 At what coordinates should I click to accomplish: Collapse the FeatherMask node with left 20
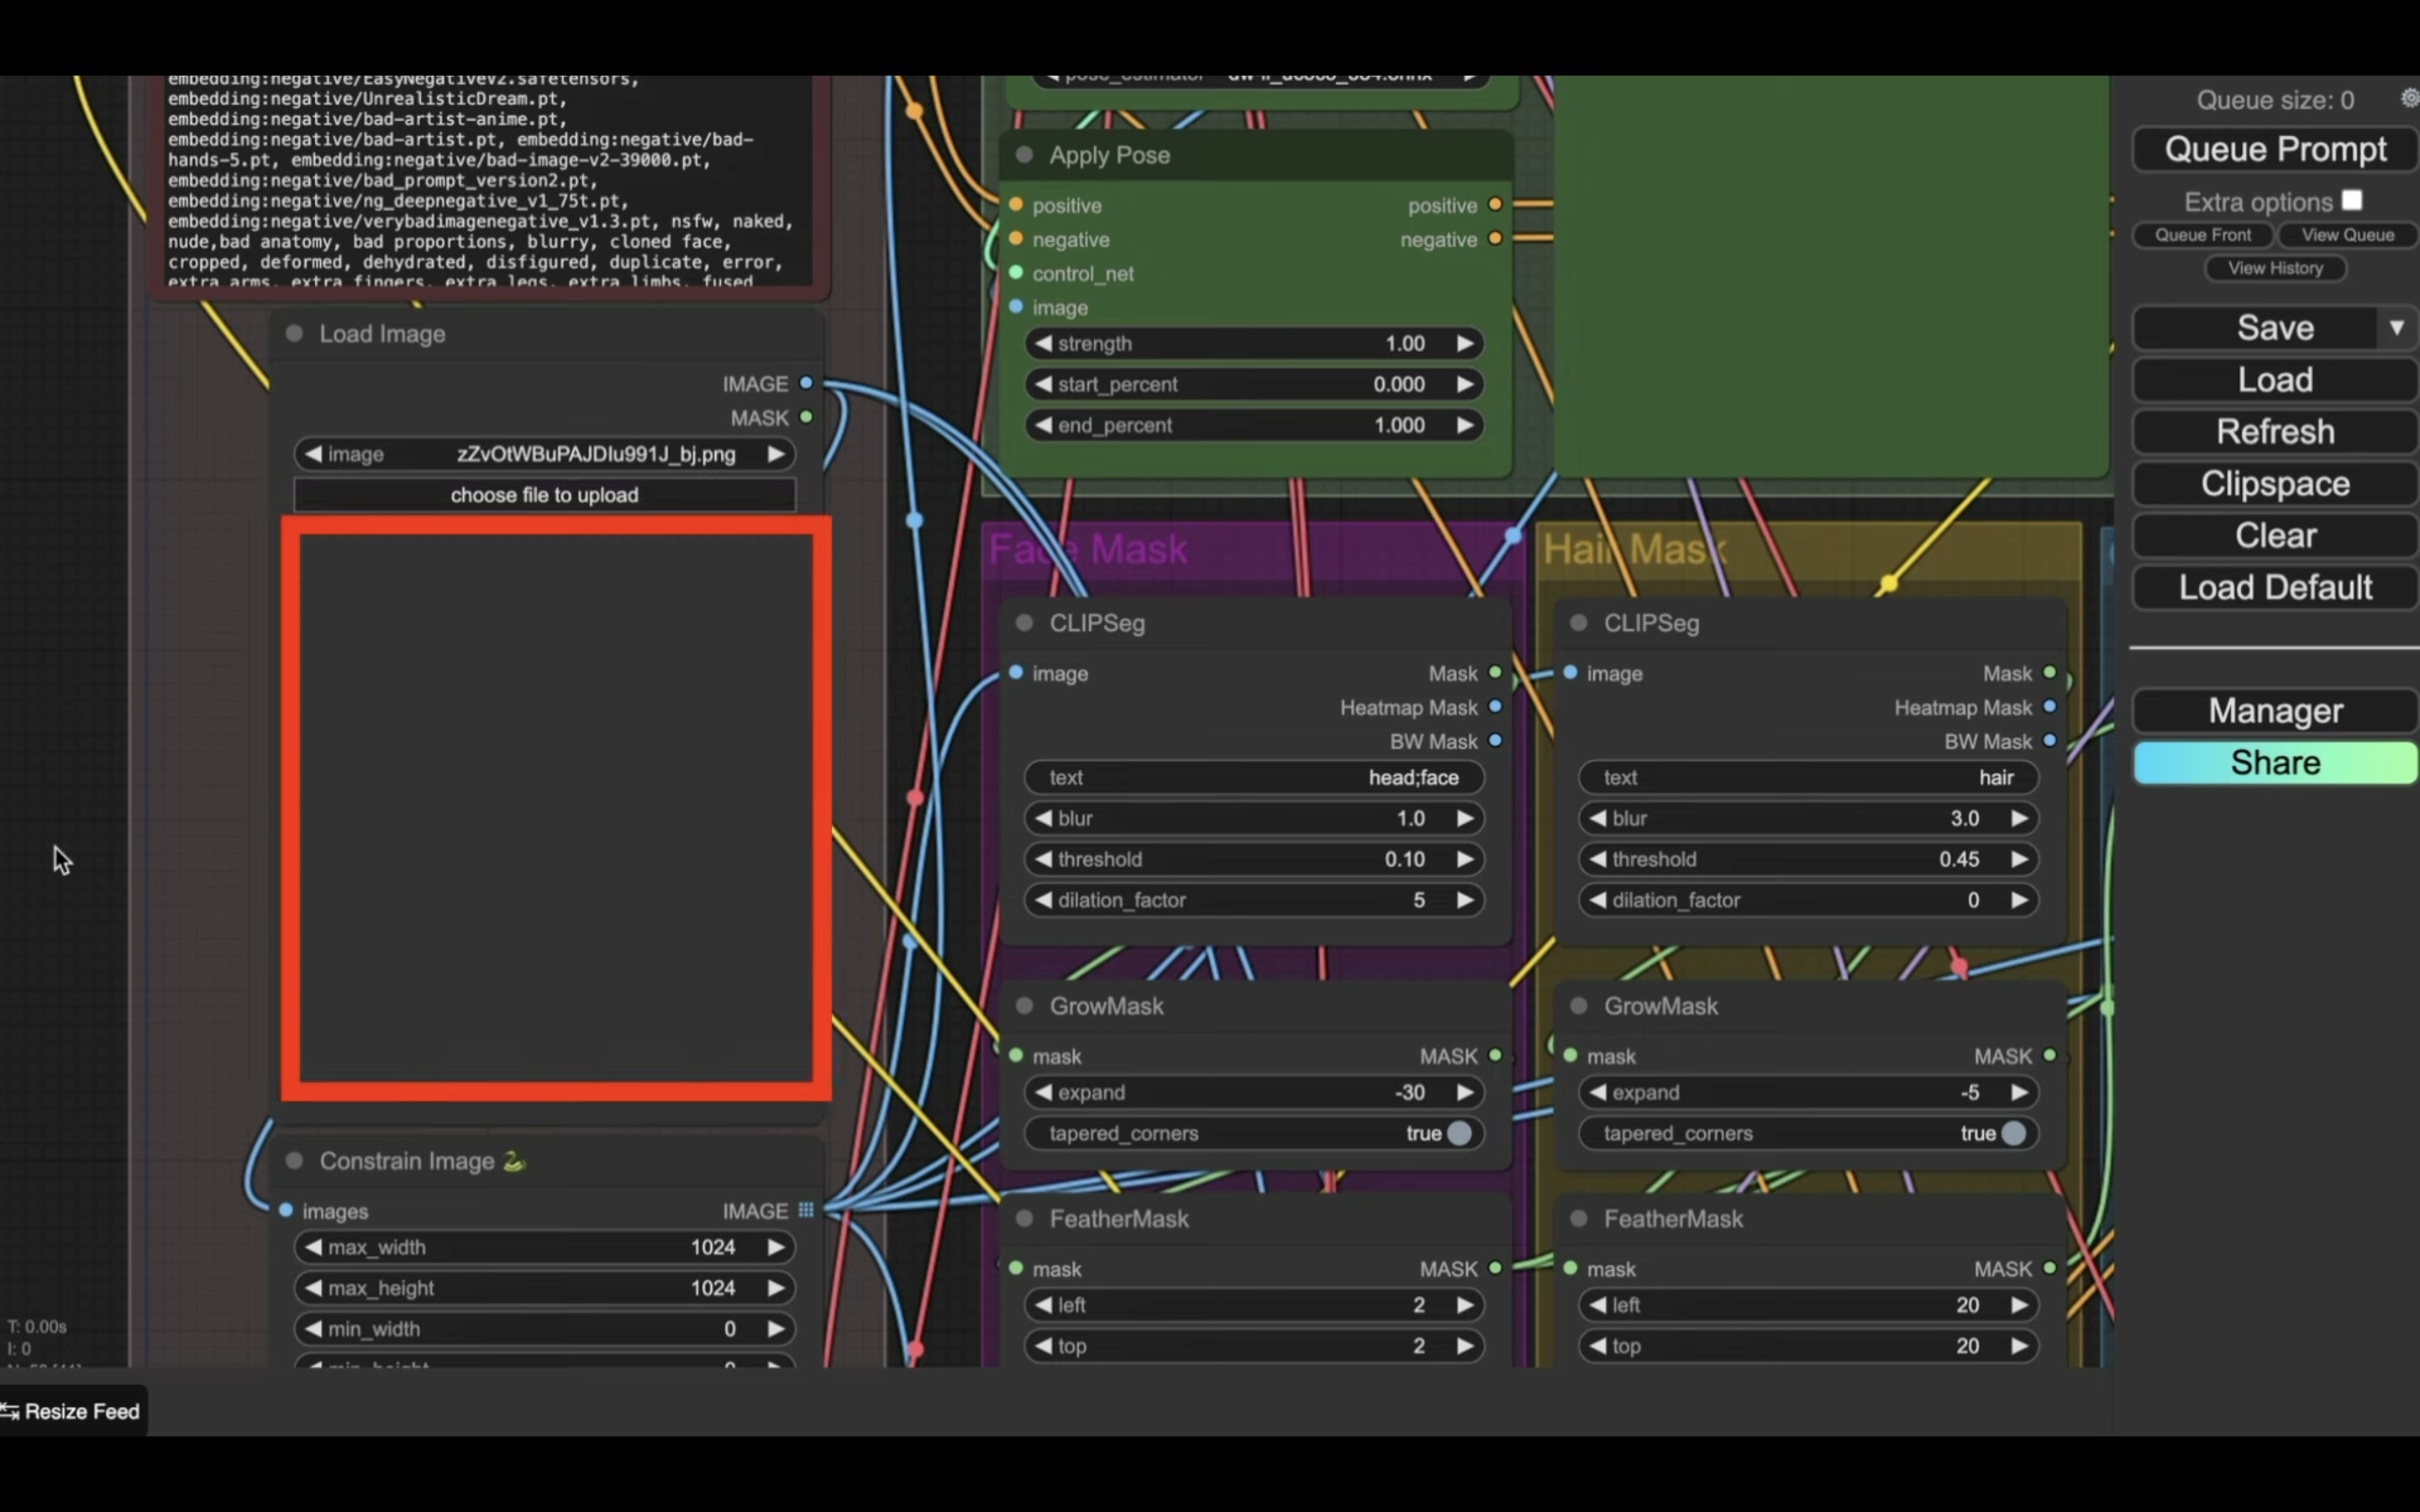(x=1579, y=1218)
